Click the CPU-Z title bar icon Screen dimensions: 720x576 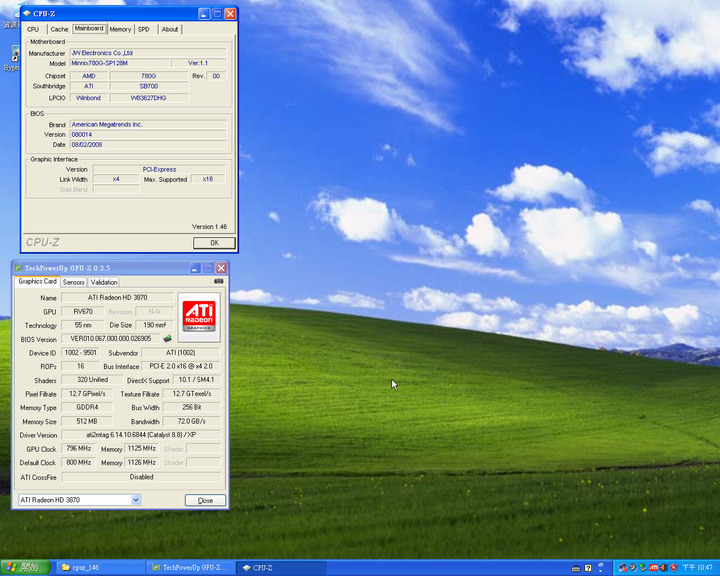[27, 14]
